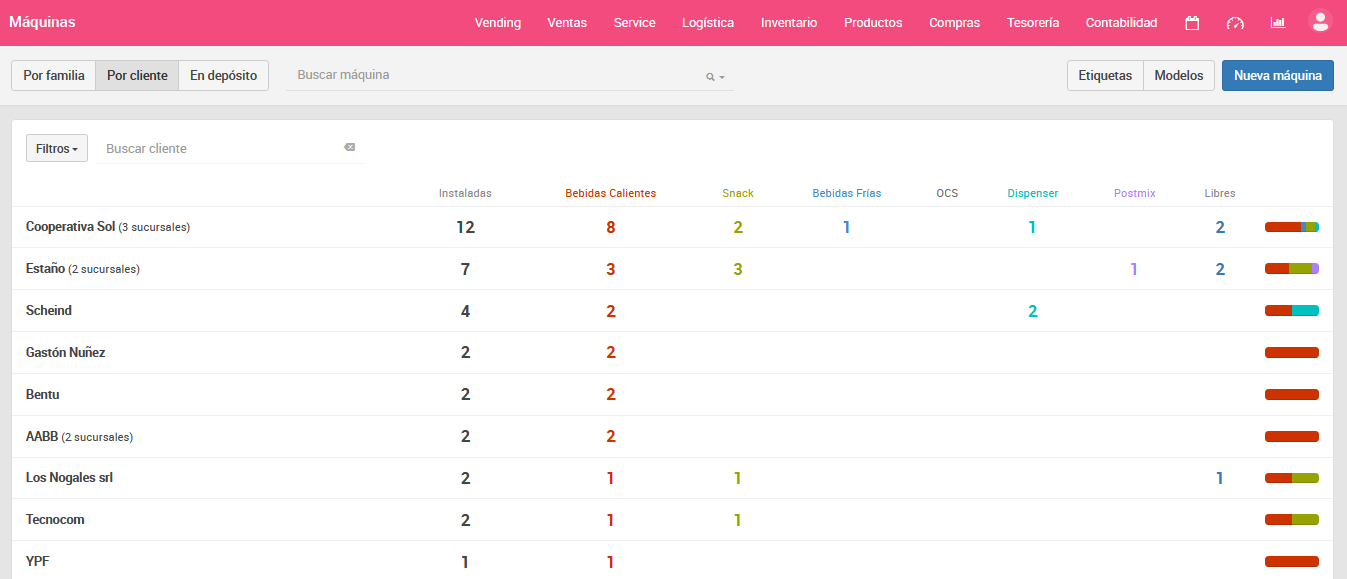
Task: Switch to Por familia view
Action: tap(54, 75)
